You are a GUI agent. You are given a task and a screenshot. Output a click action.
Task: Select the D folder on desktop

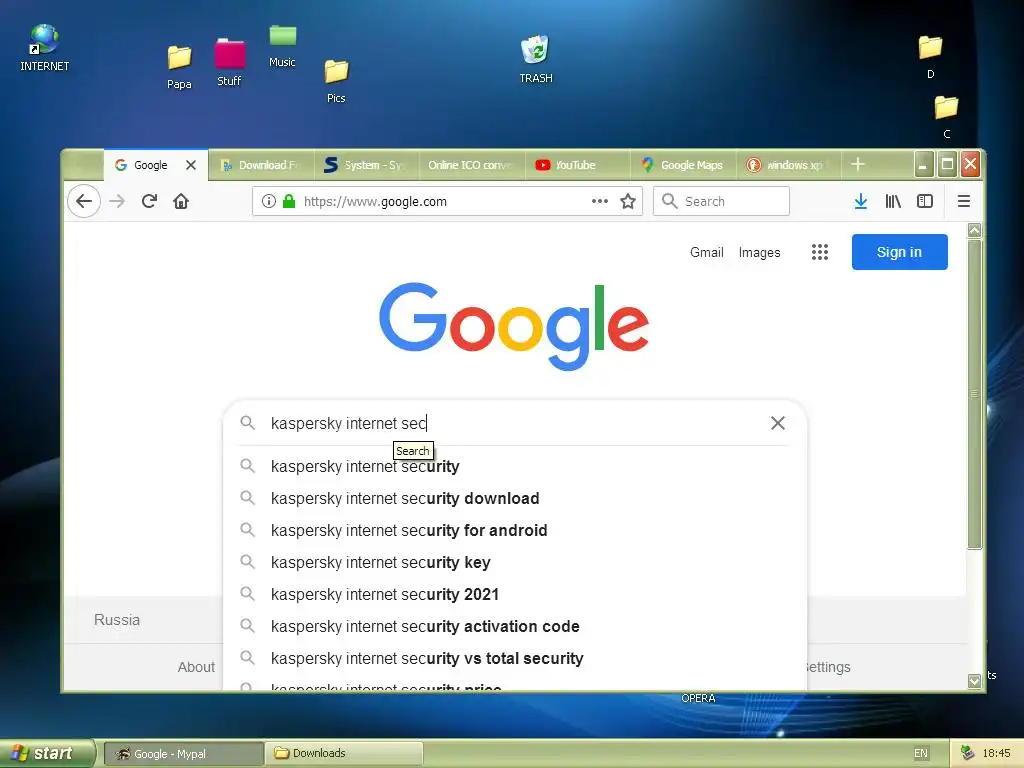tap(931, 57)
